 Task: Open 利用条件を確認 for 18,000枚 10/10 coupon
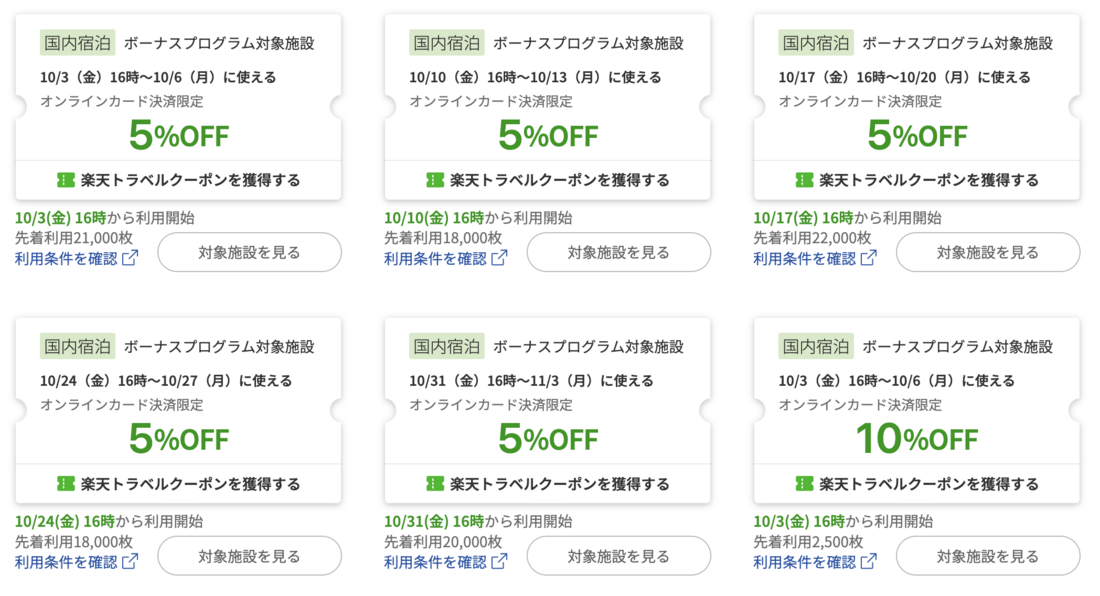pyautogui.click(x=435, y=258)
